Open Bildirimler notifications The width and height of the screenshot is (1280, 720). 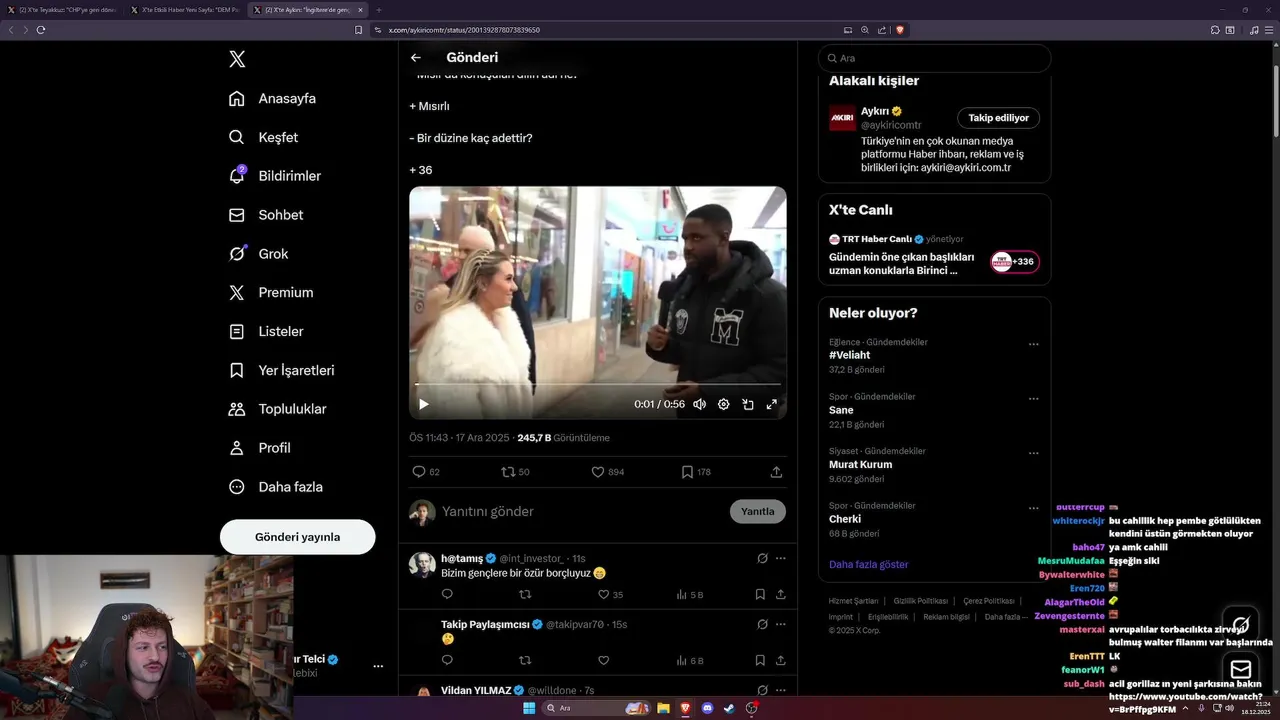click(275, 176)
